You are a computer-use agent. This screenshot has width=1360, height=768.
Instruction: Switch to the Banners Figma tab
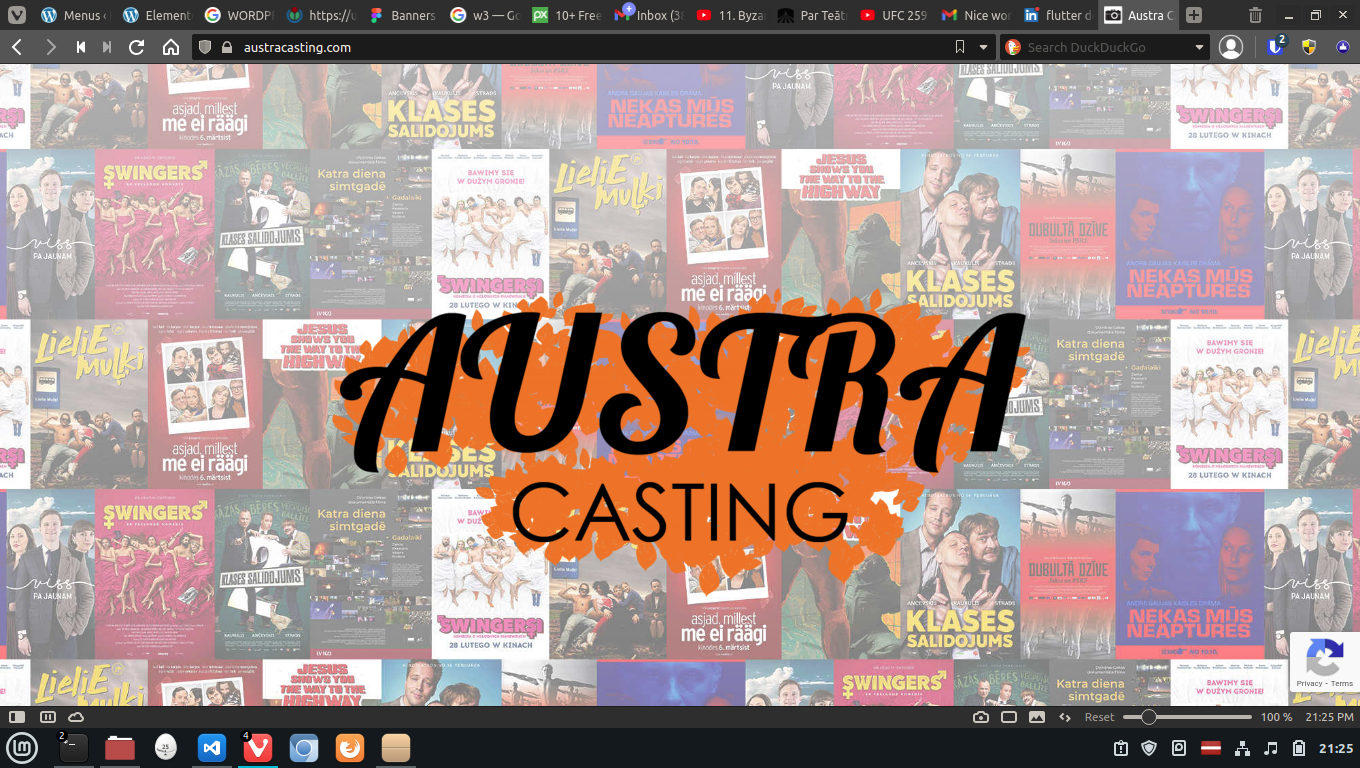click(x=403, y=15)
